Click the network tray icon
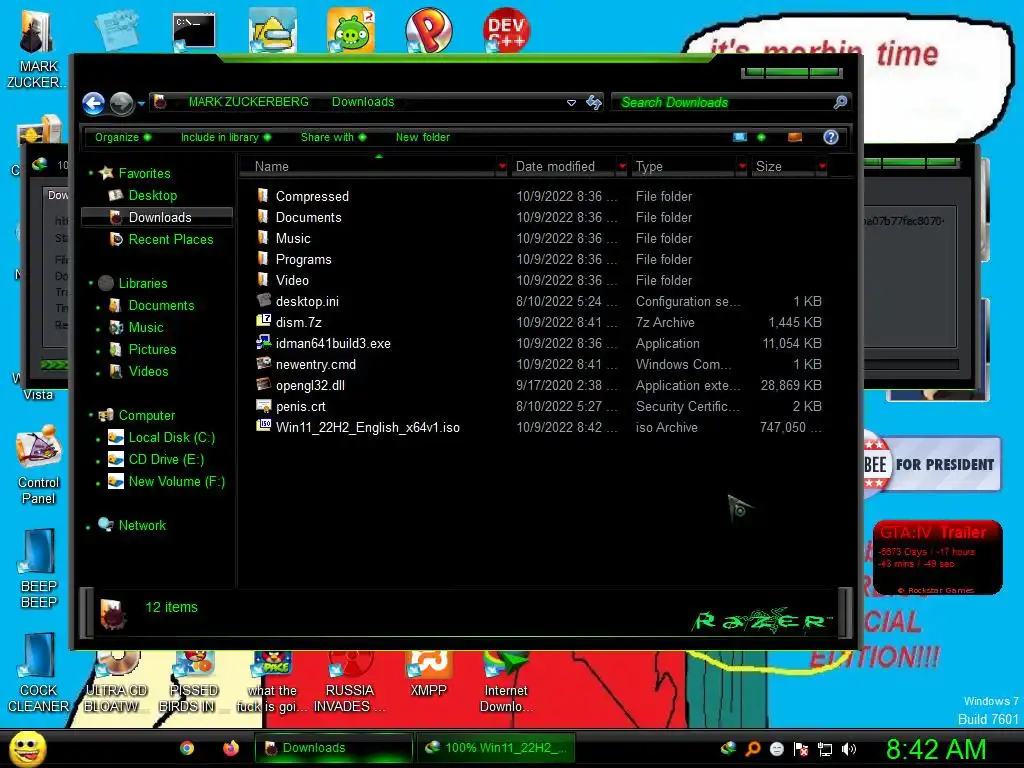This screenshot has height=768, width=1024. pos(825,749)
